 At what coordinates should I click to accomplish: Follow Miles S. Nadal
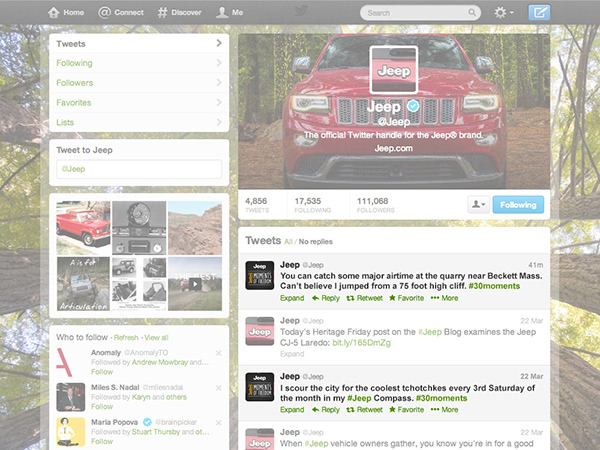pyautogui.click(x=102, y=407)
